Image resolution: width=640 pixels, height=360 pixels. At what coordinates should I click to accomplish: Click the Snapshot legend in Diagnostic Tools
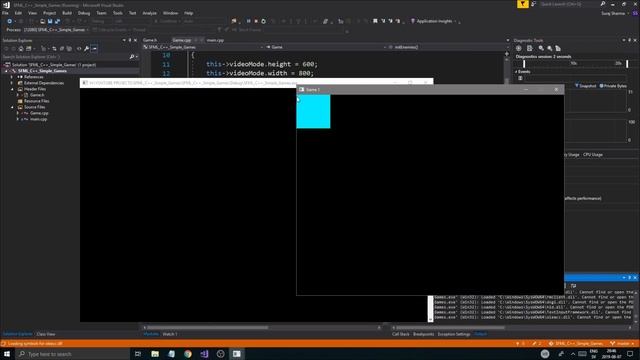586,86
